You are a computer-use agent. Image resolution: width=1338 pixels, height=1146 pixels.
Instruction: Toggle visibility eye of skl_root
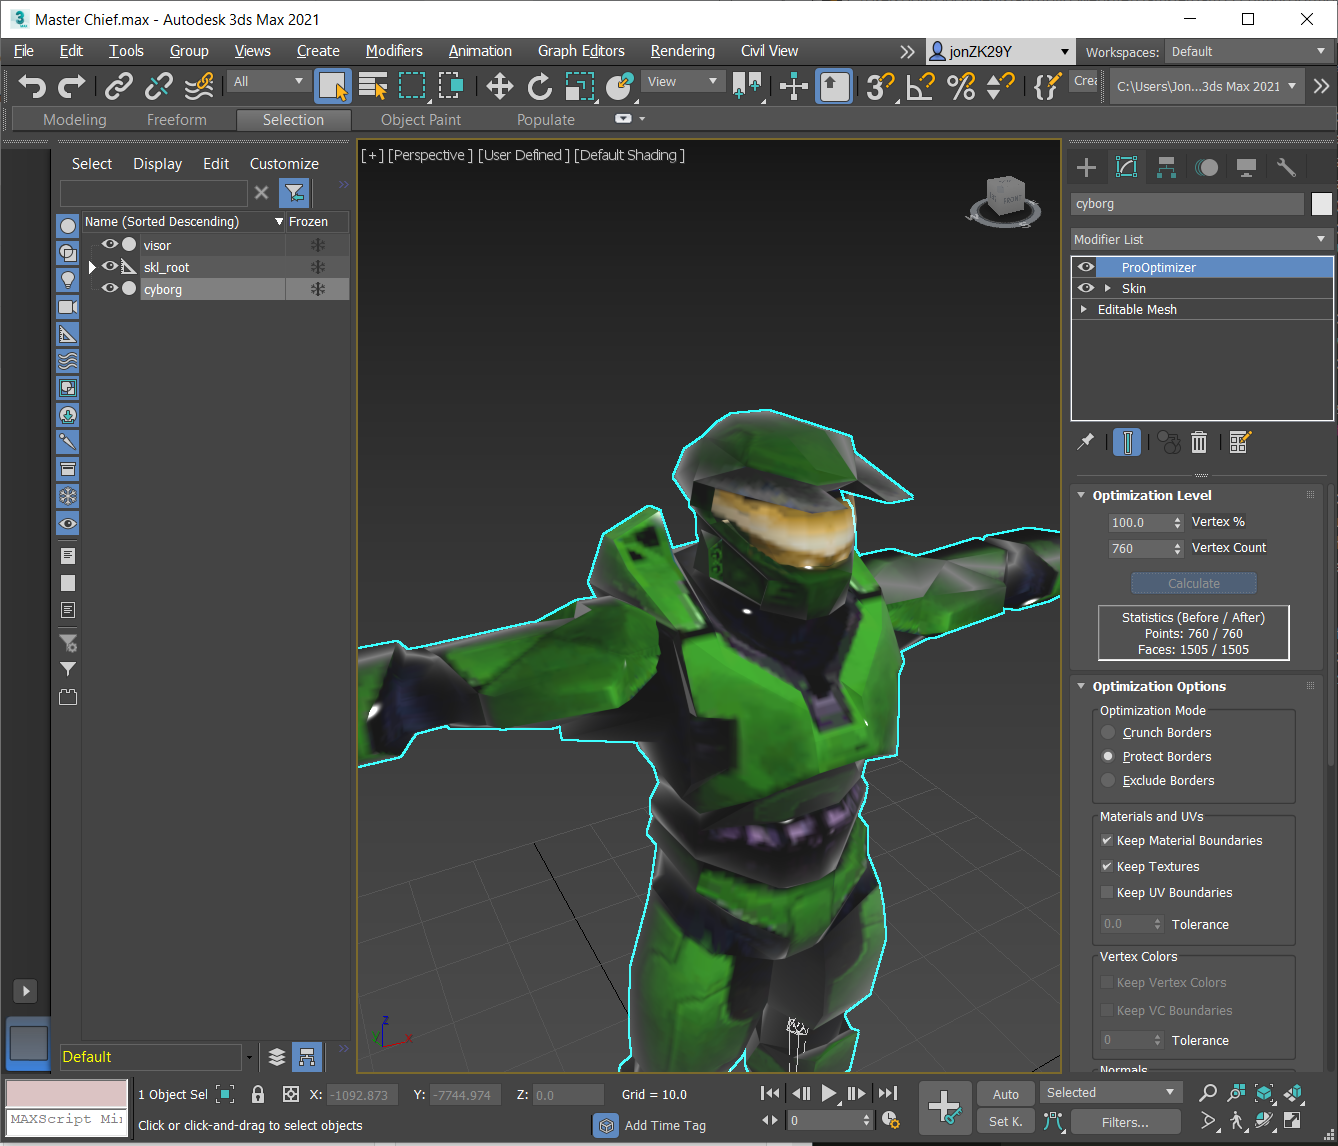(x=110, y=266)
